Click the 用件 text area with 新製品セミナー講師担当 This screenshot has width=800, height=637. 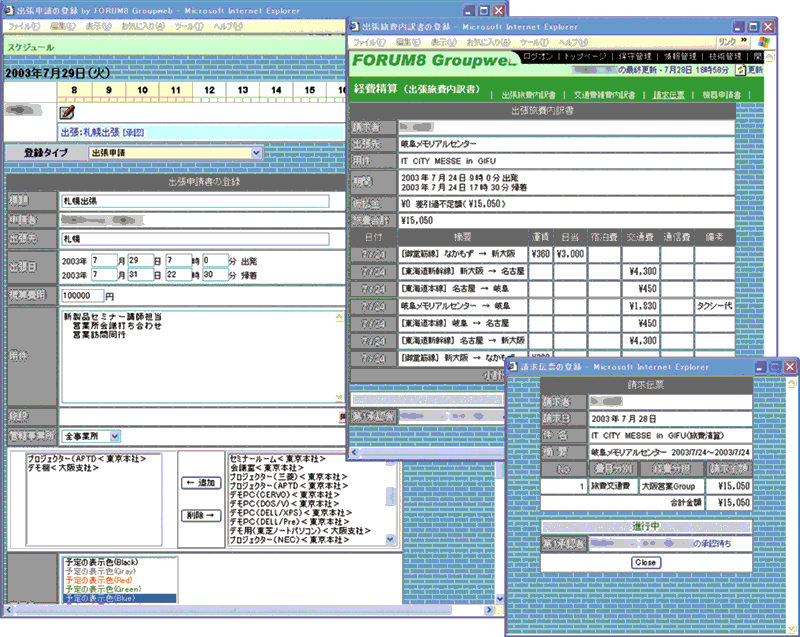coord(202,356)
